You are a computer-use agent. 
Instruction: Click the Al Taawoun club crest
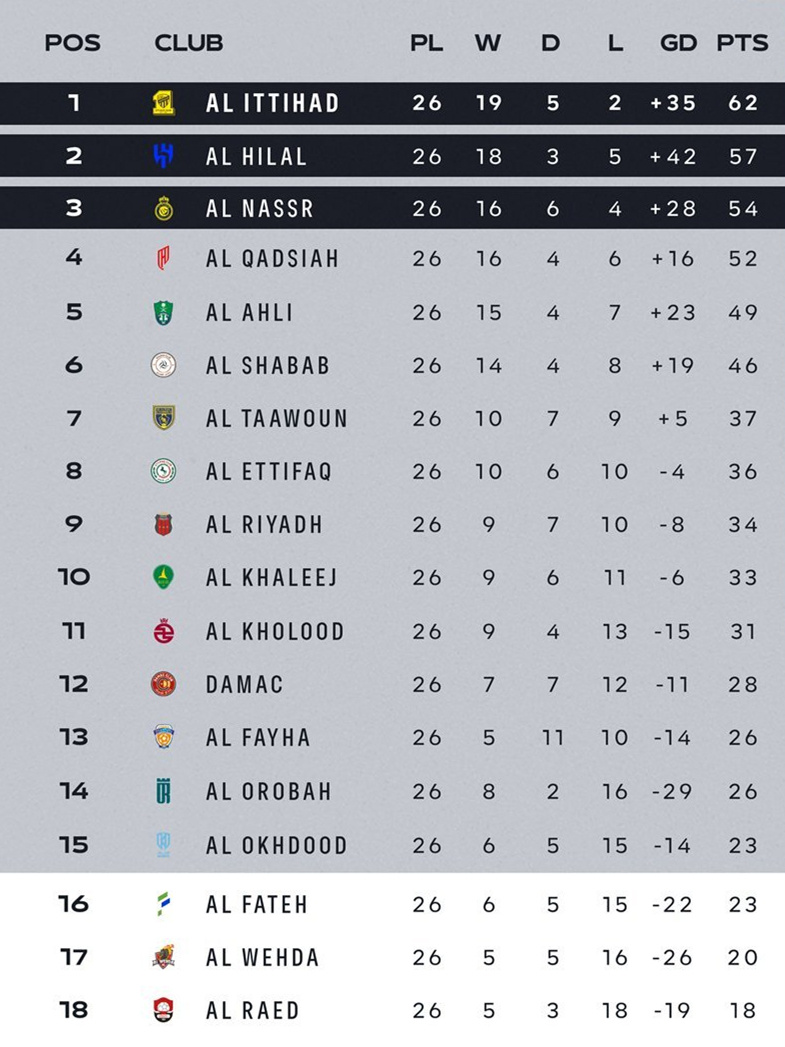tap(164, 417)
